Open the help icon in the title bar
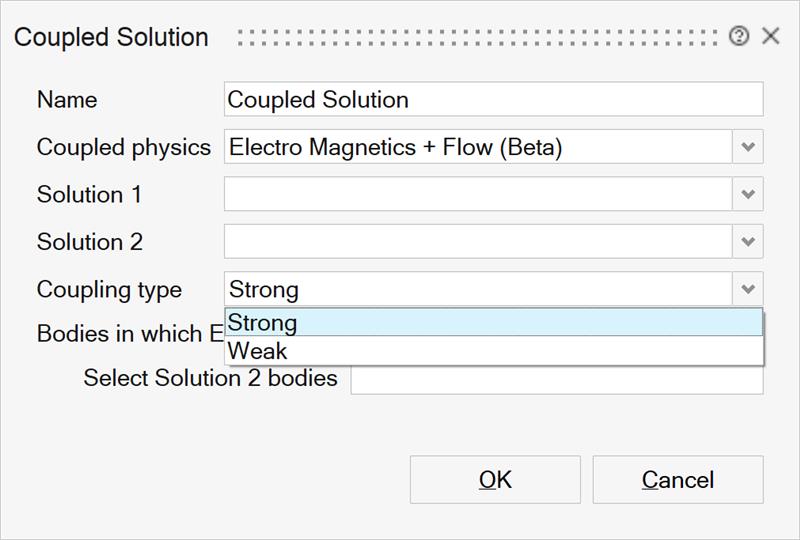800x540 pixels. tap(739, 37)
